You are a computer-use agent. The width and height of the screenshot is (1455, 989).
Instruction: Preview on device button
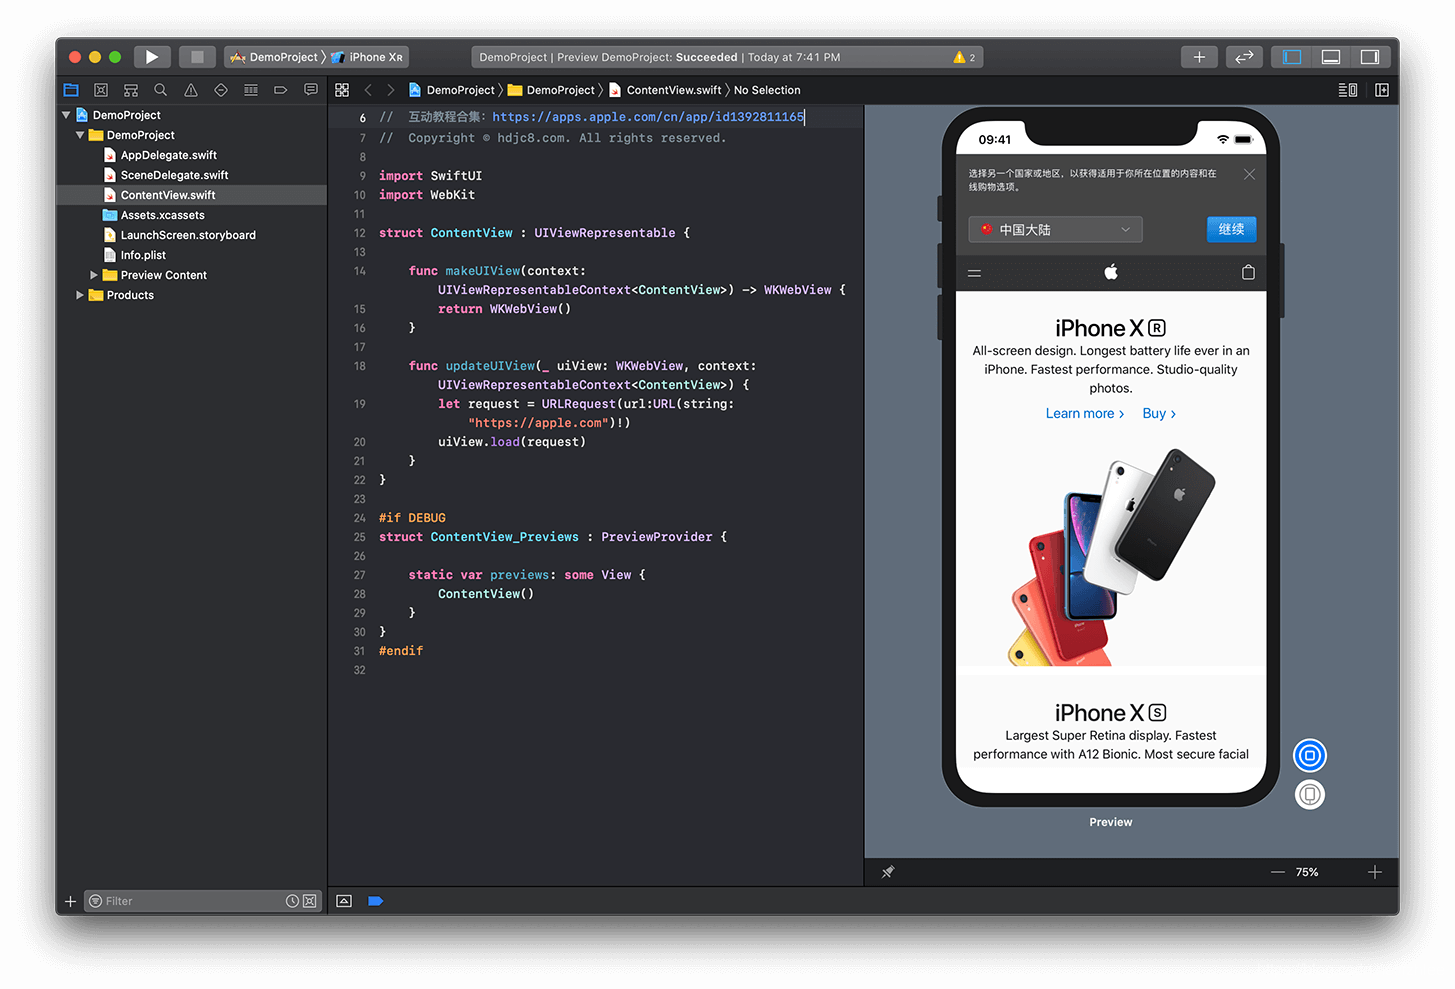[x=1310, y=795]
